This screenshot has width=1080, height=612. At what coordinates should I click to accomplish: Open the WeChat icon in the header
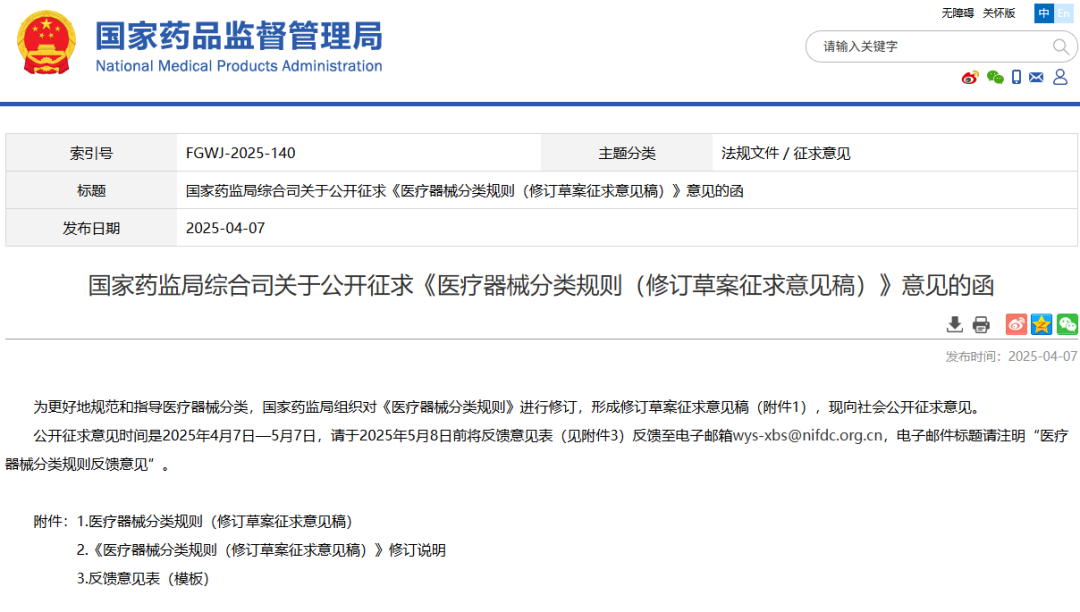pyautogui.click(x=995, y=77)
